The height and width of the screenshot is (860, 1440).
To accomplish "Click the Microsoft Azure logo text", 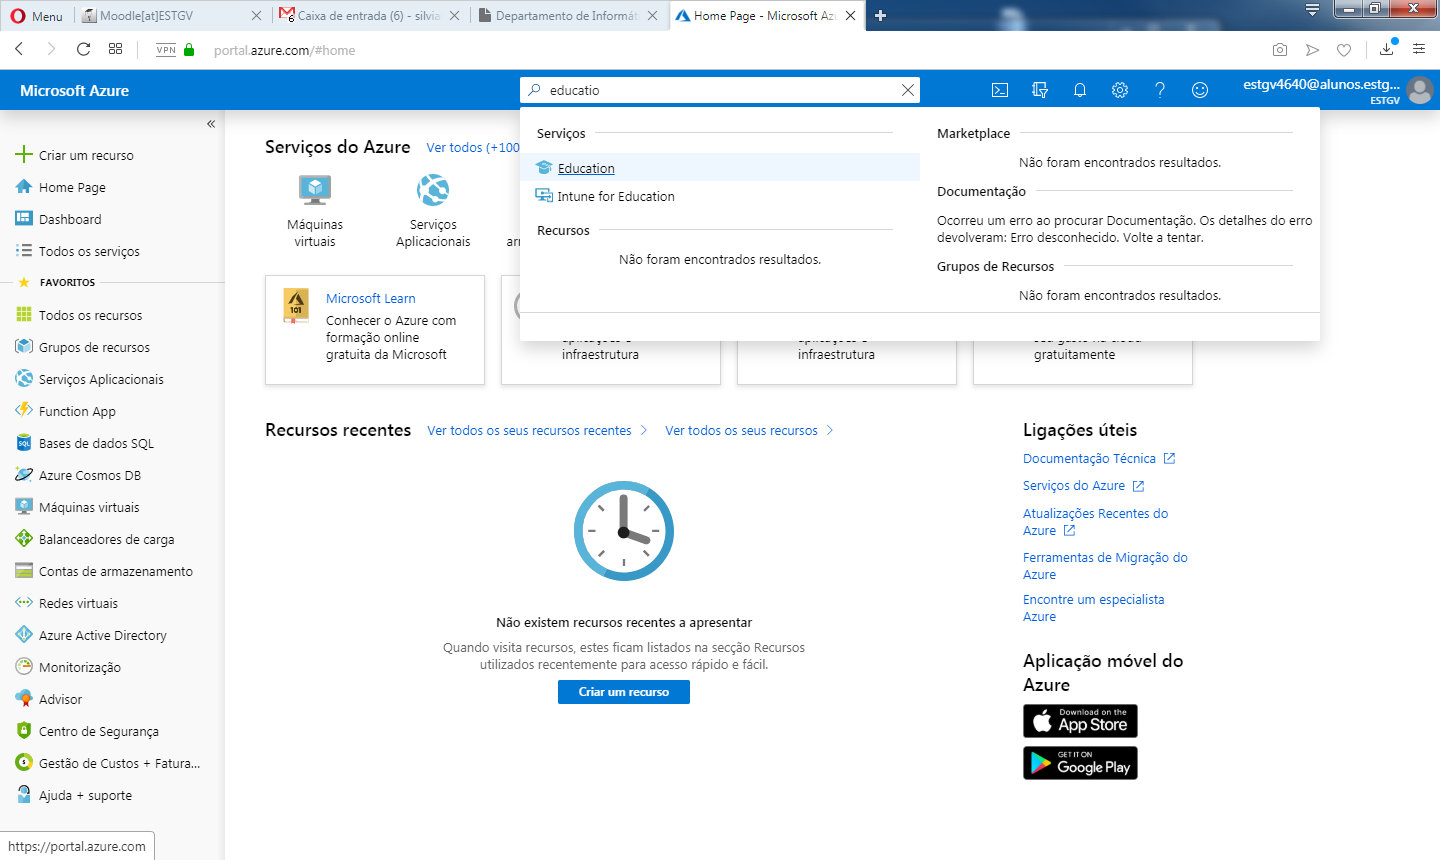I will 74,90.
